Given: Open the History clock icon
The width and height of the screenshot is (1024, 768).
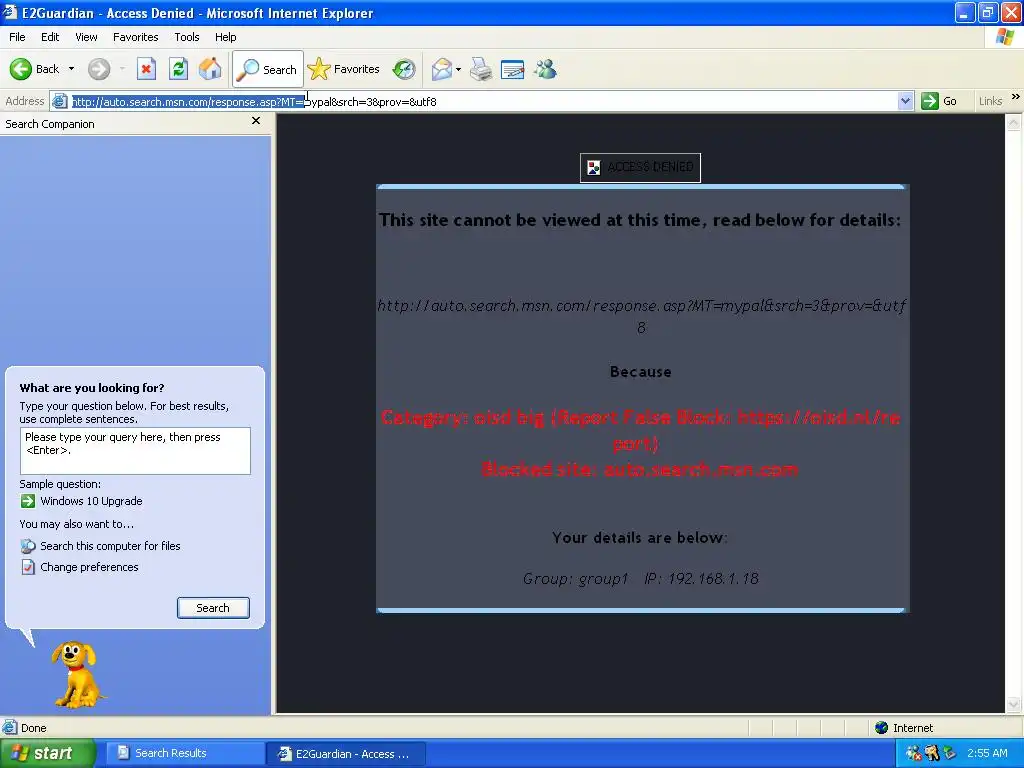Looking at the screenshot, I should 404,69.
